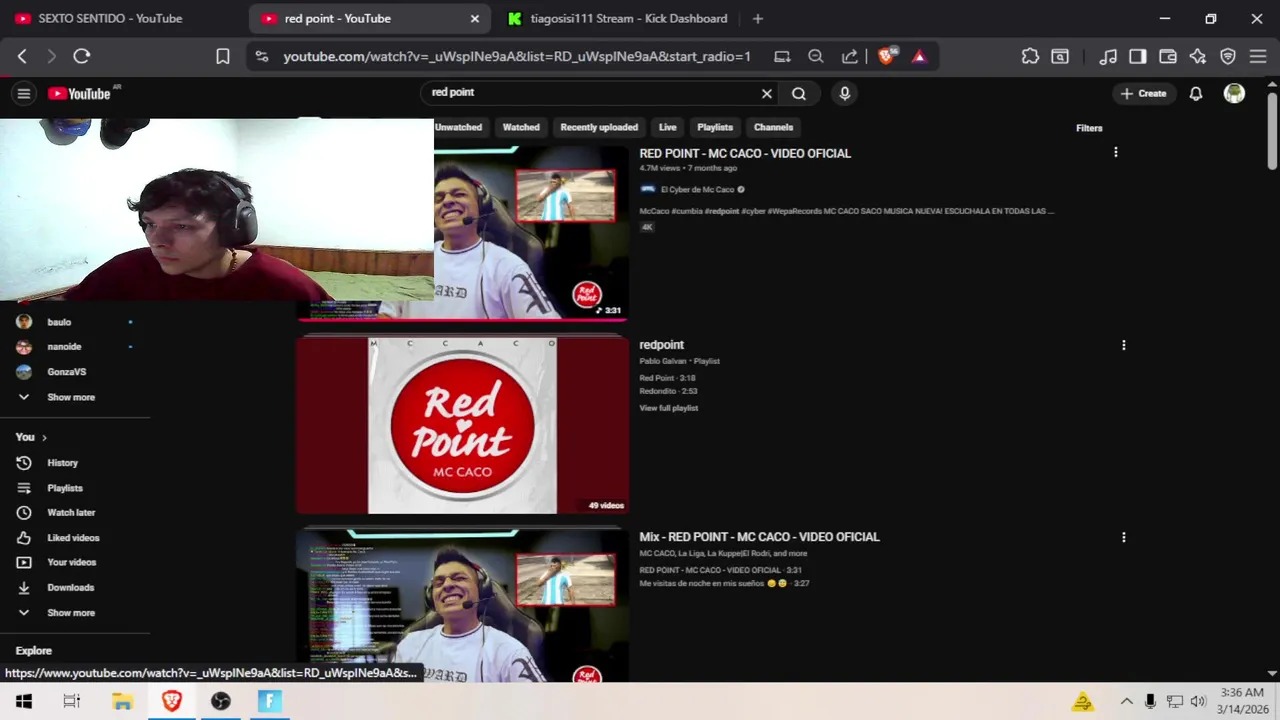Open OBS Studio from the taskbar

pyautogui.click(x=221, y=701)
